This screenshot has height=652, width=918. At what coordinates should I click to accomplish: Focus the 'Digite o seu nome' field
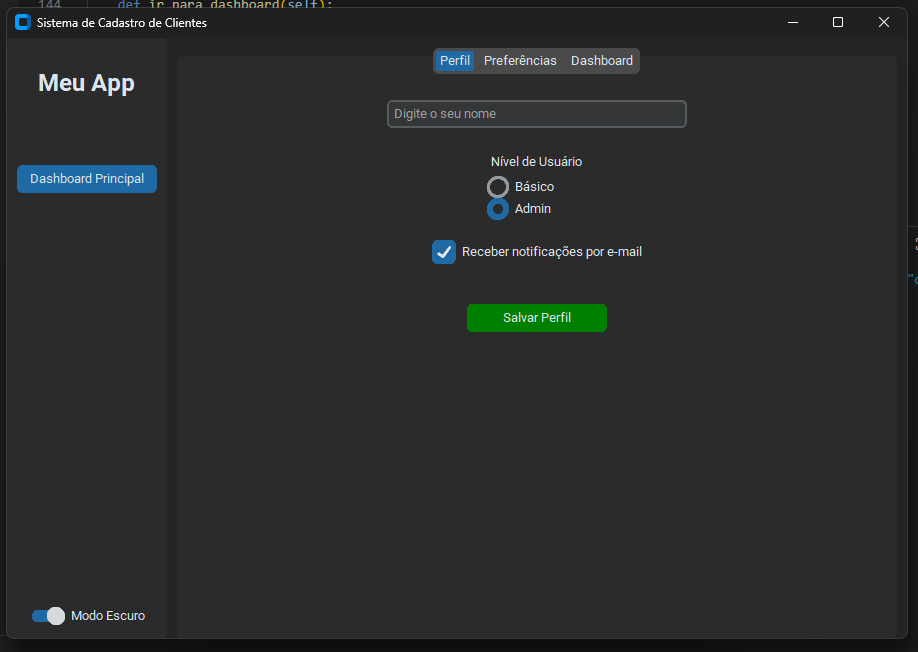(x=536, y=114)
